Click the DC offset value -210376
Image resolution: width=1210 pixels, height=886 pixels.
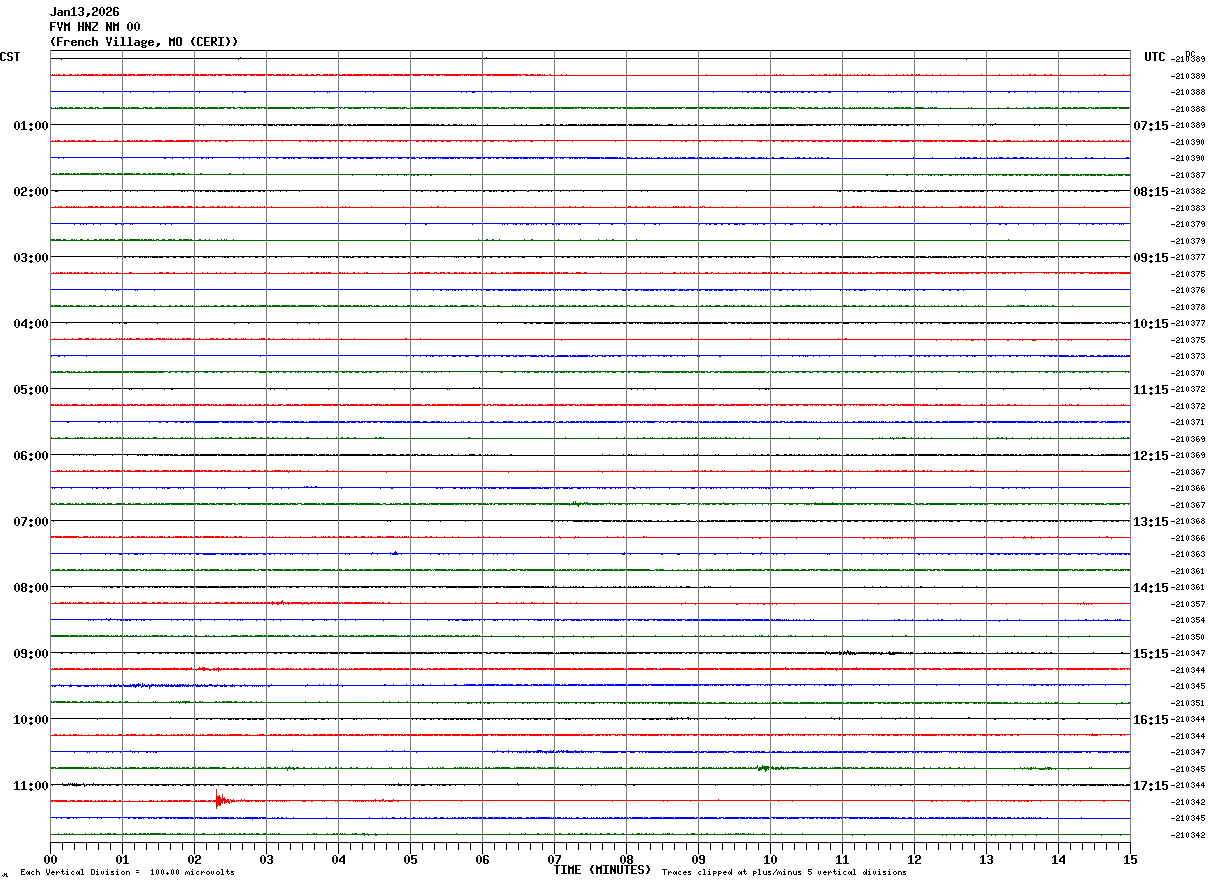(x=1188, y=290)
